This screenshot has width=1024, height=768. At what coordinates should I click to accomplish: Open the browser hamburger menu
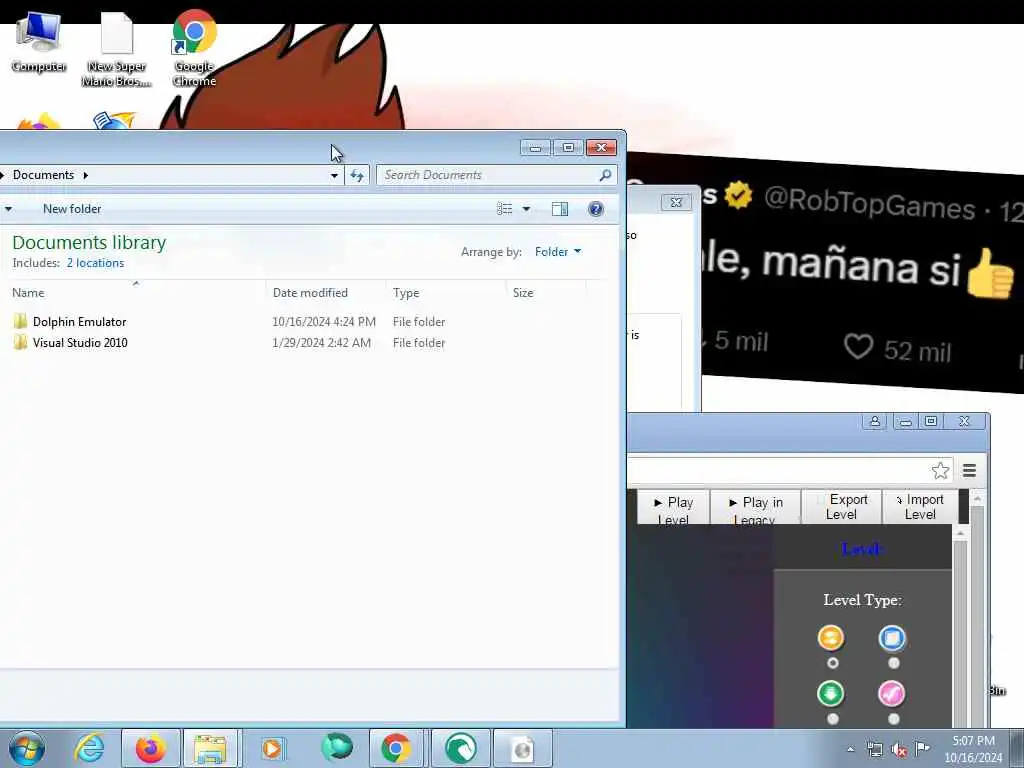click(969, 470)
